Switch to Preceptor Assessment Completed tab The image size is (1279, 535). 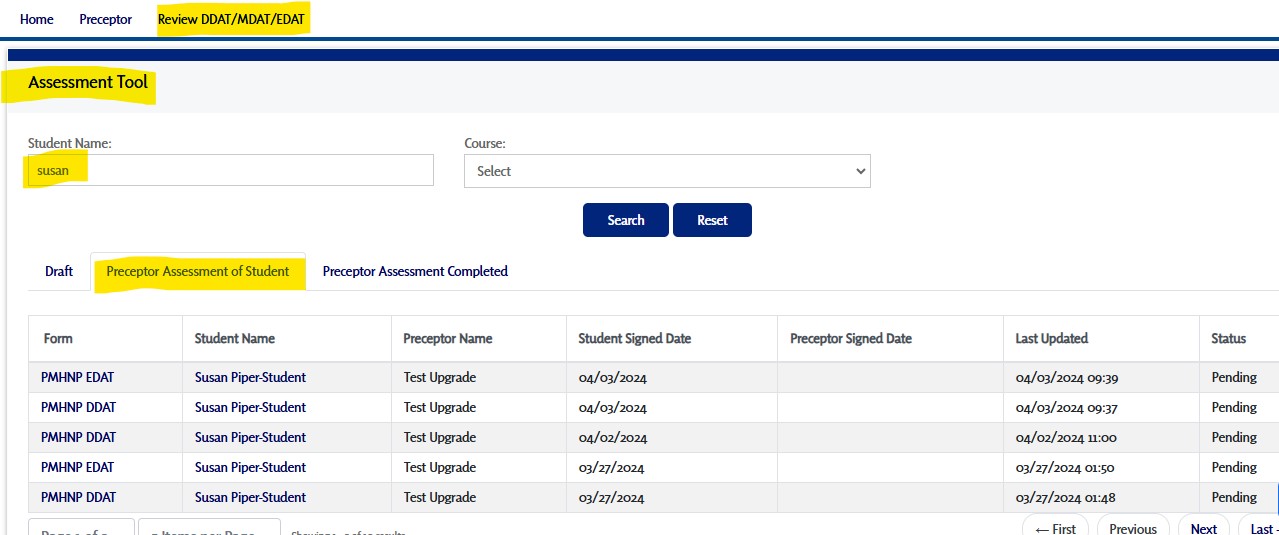tap(415, 271)
